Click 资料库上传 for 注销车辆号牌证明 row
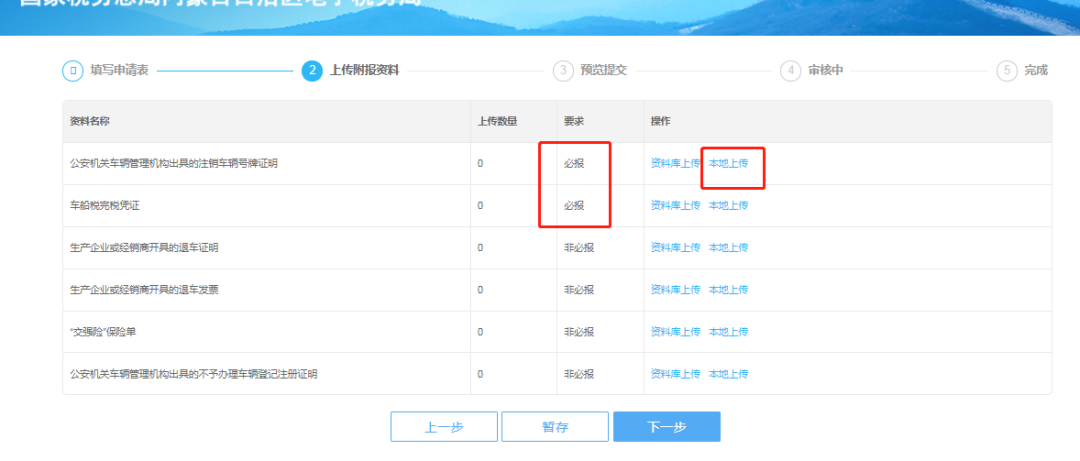1080x461 pixels. 675,163
